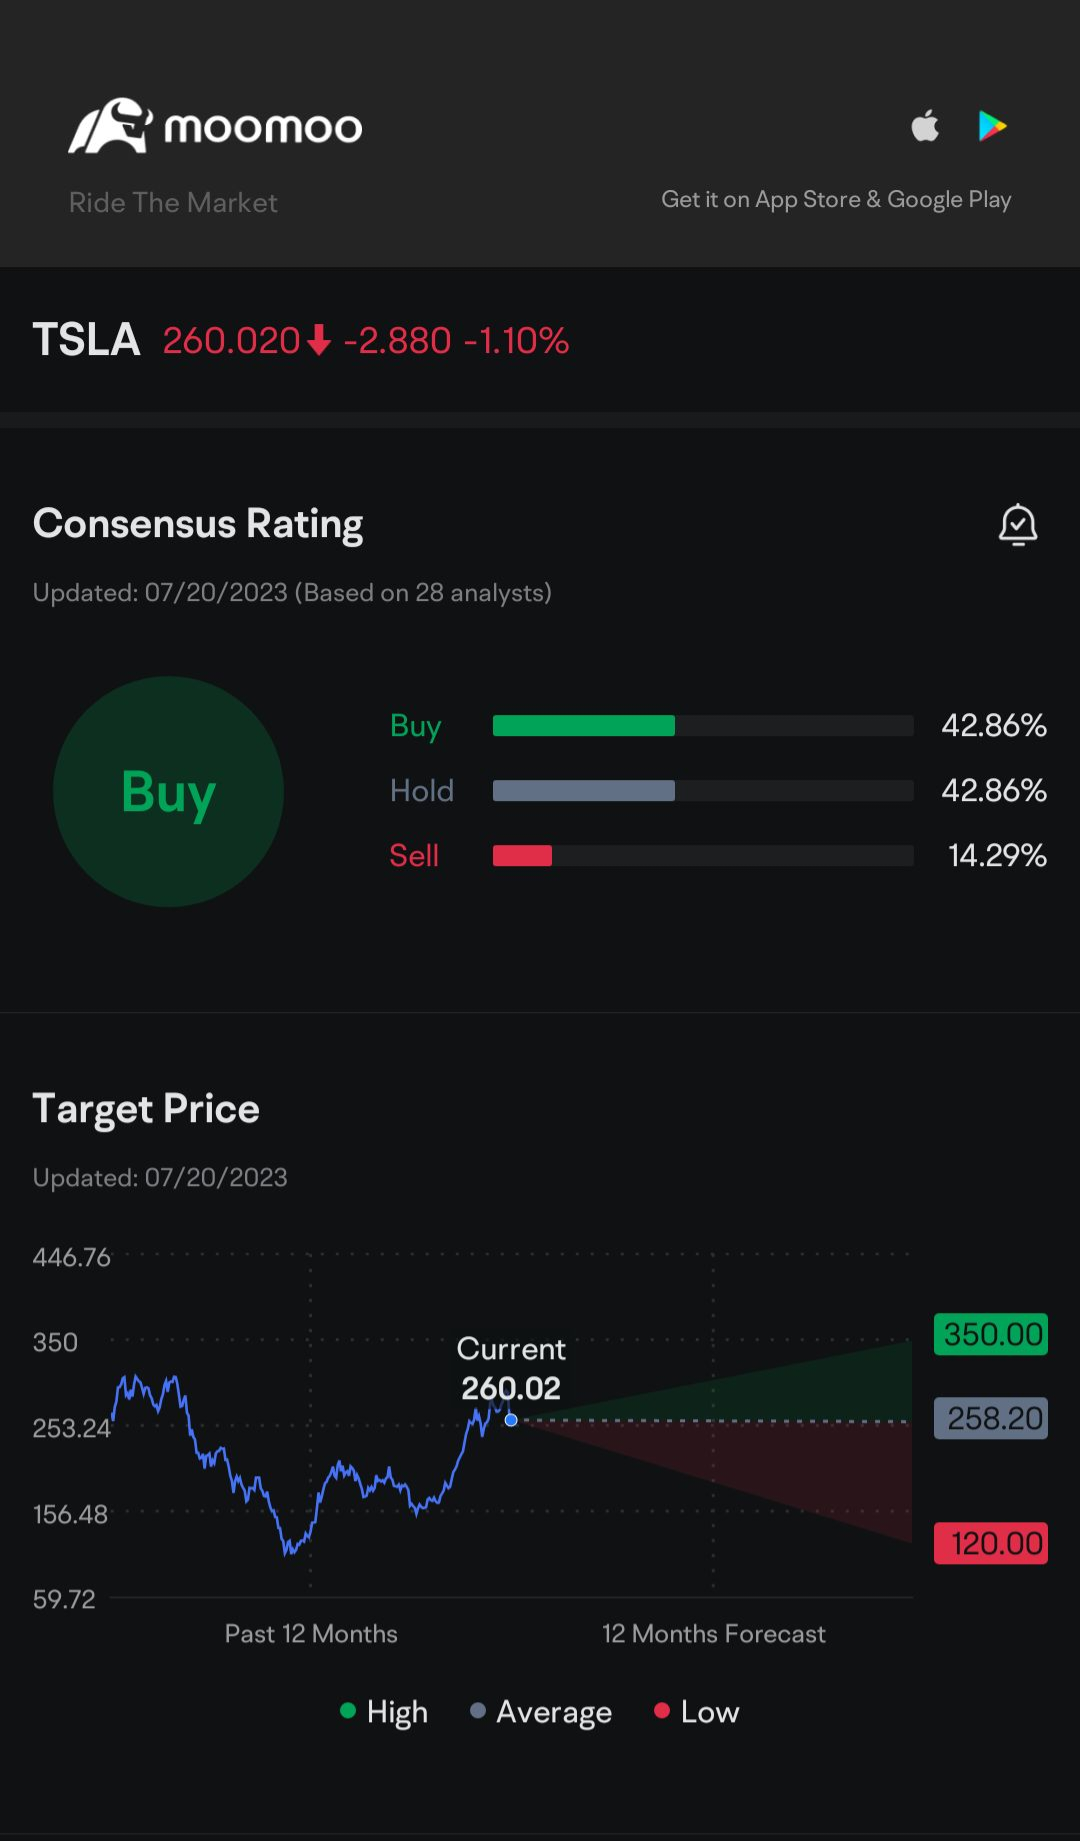Click the red Sell percentage bar
Image resolution: width=1080 pixels, height=1841 pixels.
tap(522, 856)
